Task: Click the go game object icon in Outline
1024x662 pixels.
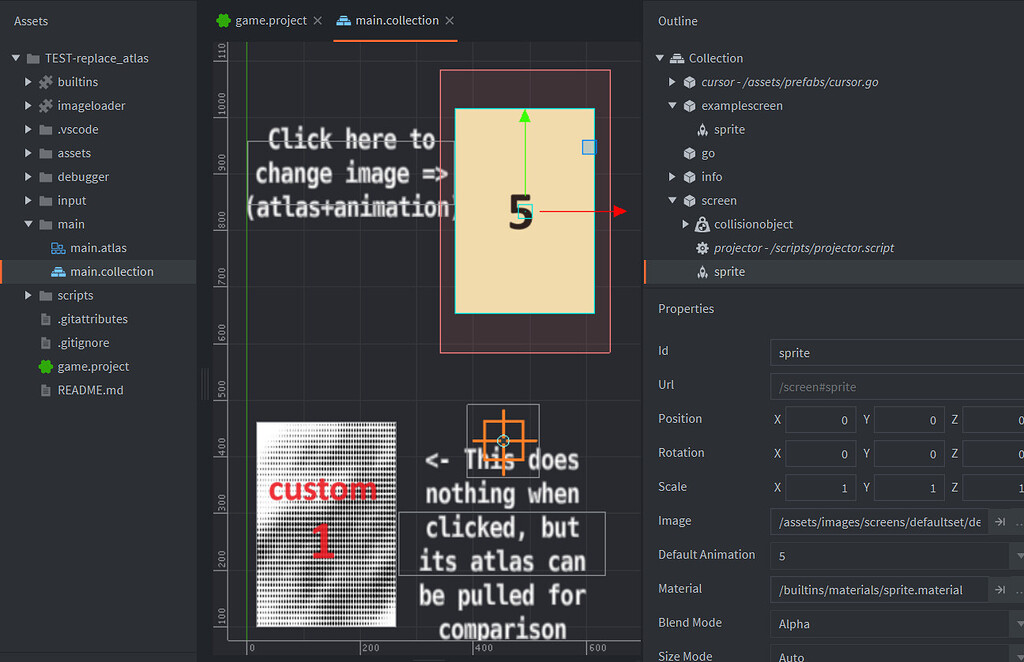Action: tap(687, 153)
